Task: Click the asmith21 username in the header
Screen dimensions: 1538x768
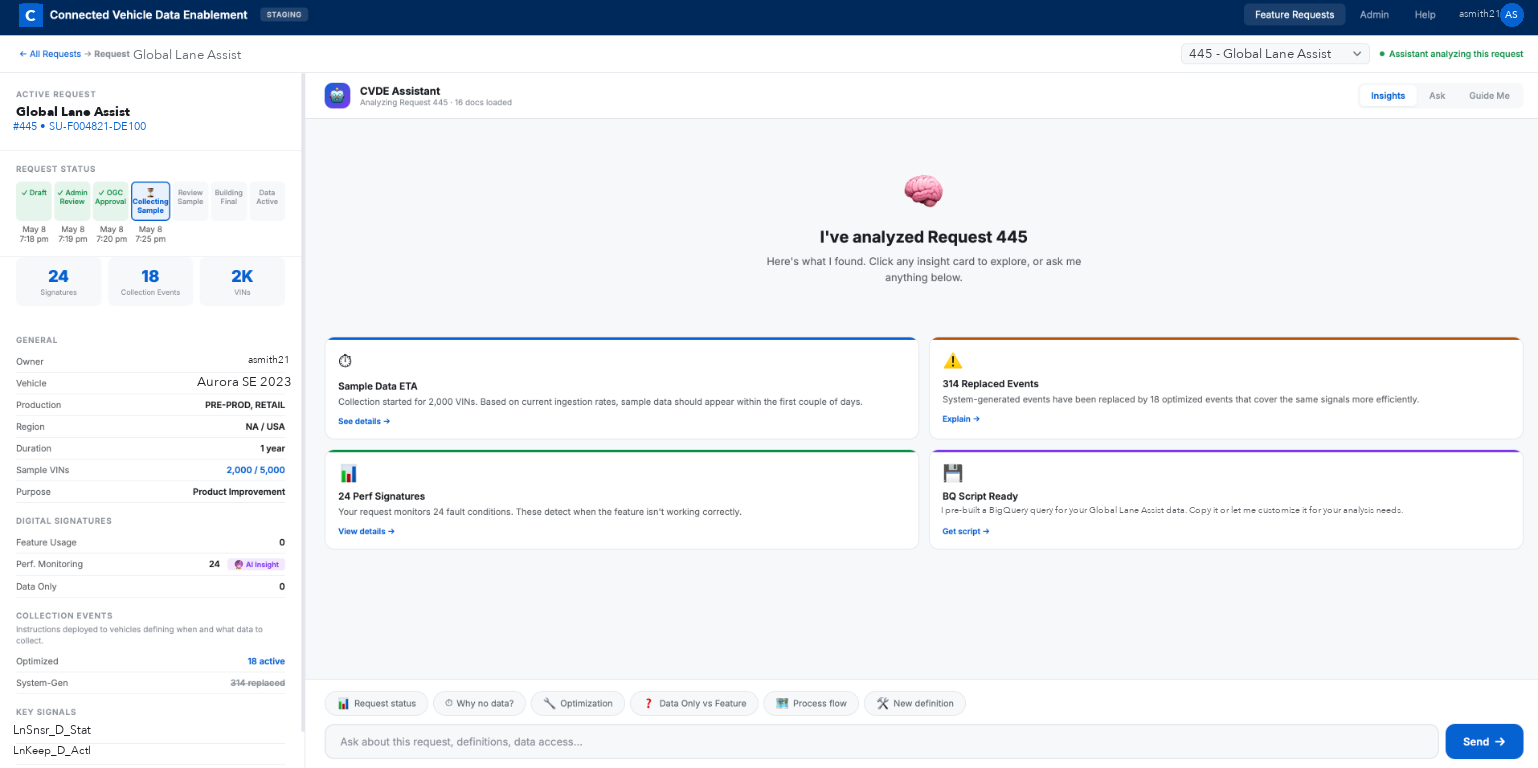Action: (1478, 14)
